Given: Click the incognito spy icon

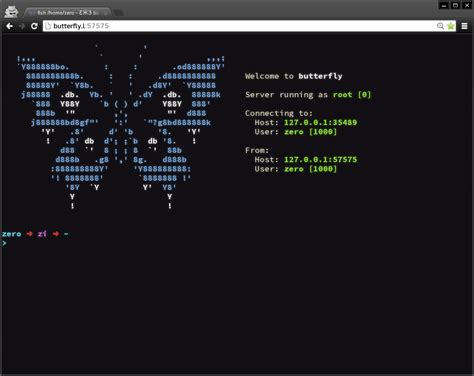Looking at the screenshot, I should point(11,12).
